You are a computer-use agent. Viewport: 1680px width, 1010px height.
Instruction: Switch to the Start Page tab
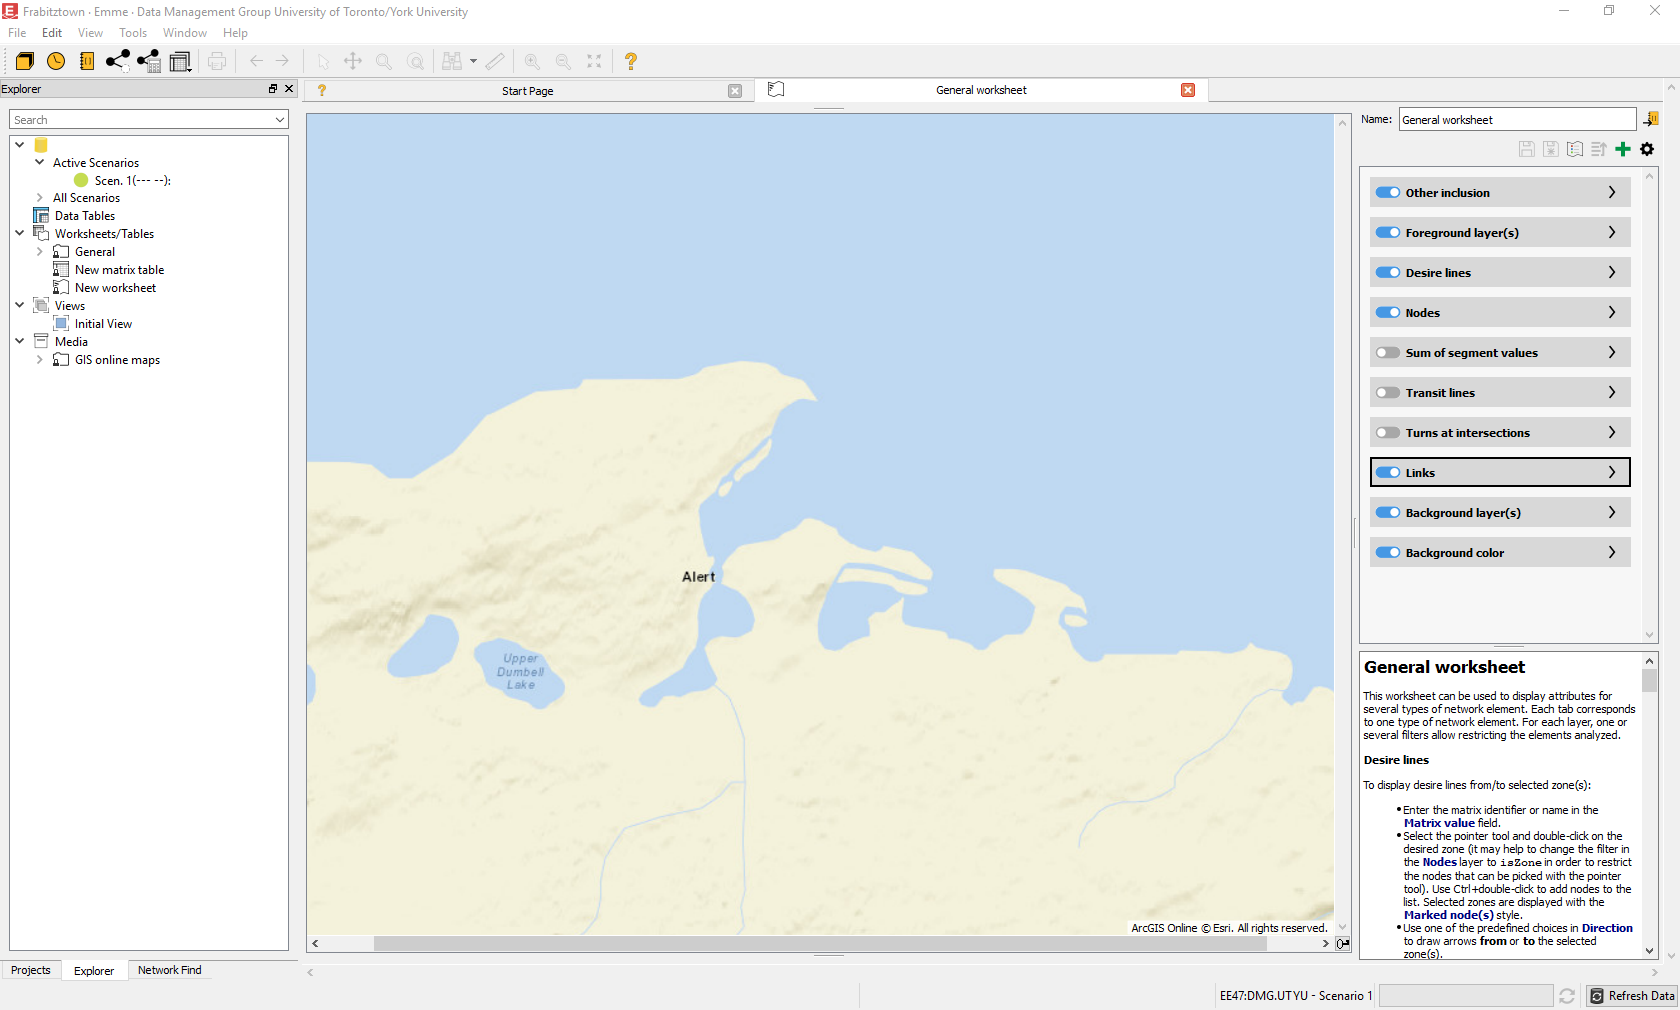tap(527, 91)
